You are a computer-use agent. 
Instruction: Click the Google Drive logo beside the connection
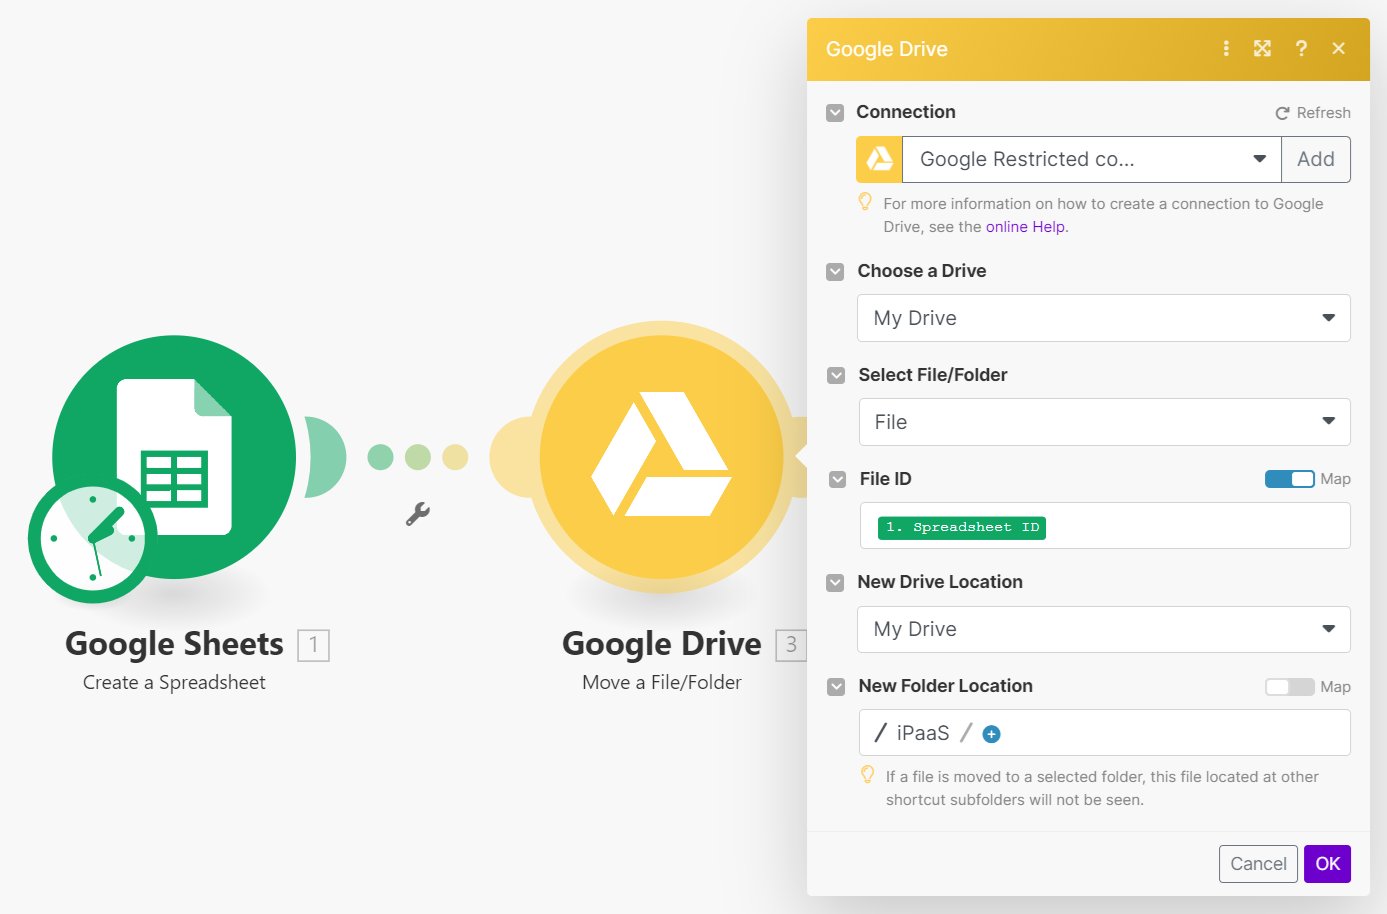[879, 159]
